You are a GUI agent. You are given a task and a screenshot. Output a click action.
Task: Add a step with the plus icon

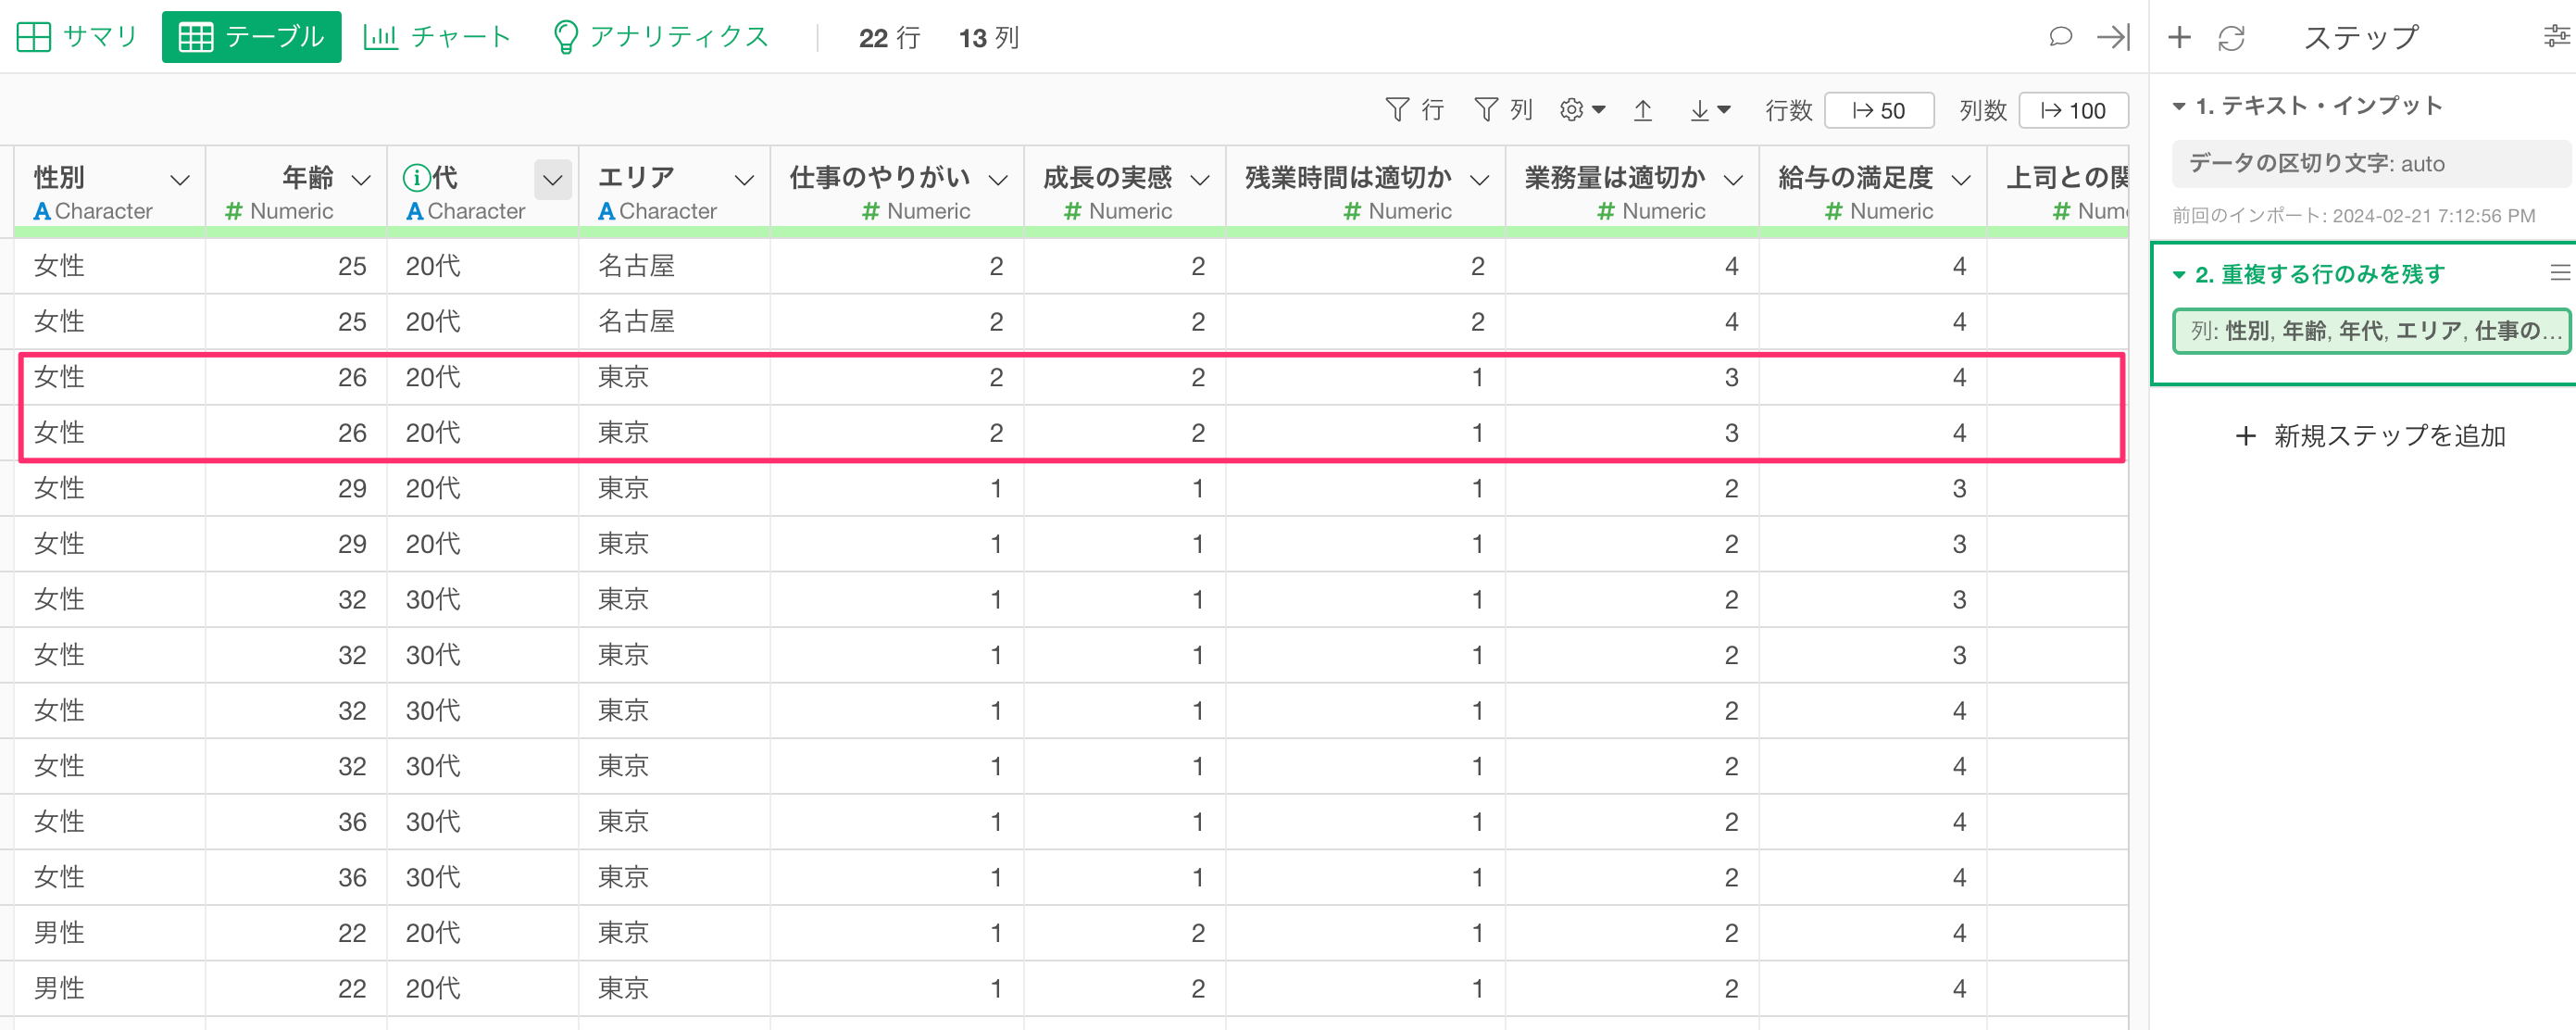tap(2179, 37)
